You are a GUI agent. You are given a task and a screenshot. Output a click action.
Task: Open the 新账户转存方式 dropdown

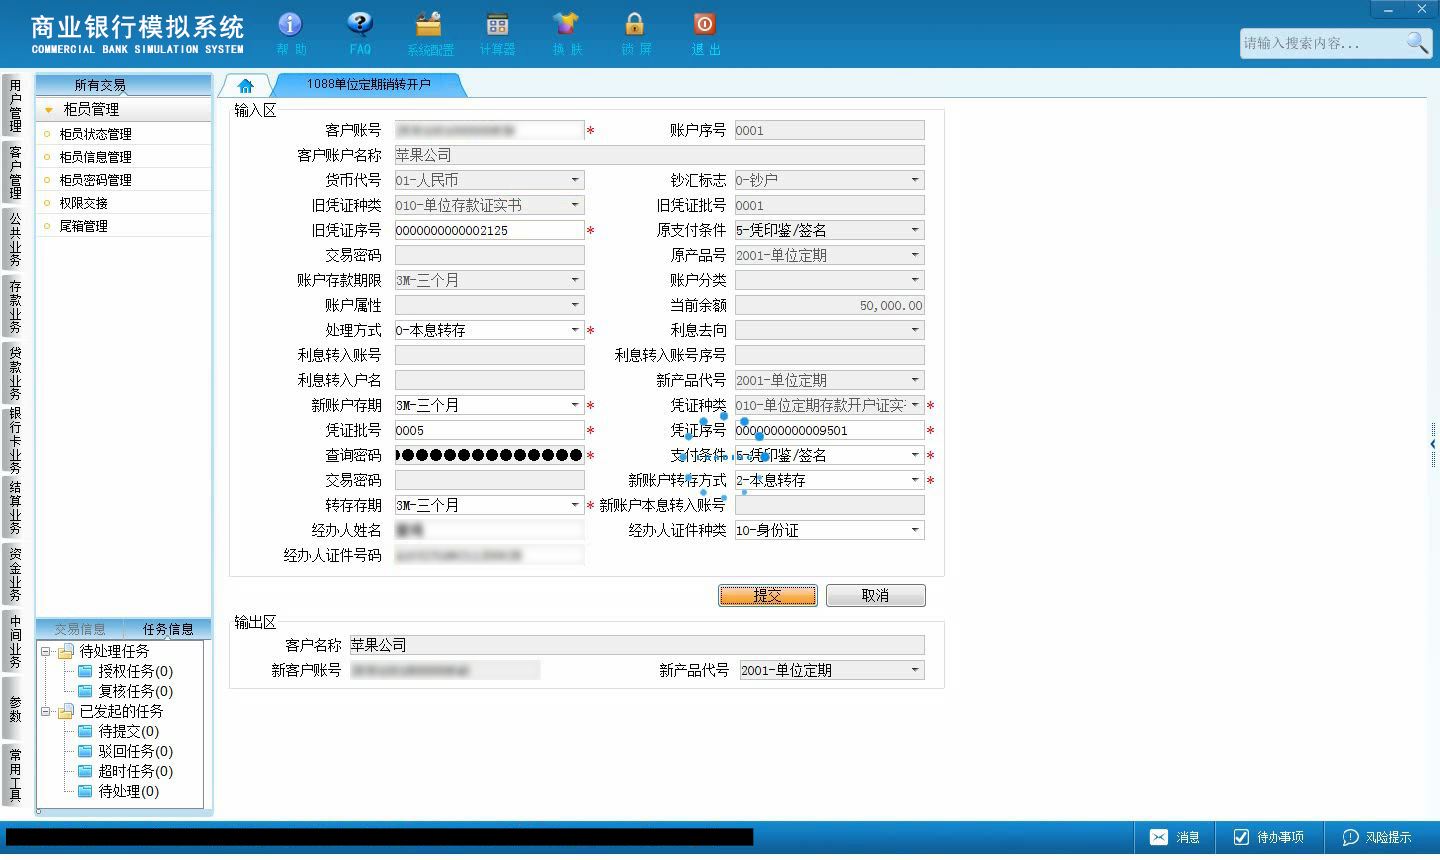pyautogui.click(x=915, y=480)
